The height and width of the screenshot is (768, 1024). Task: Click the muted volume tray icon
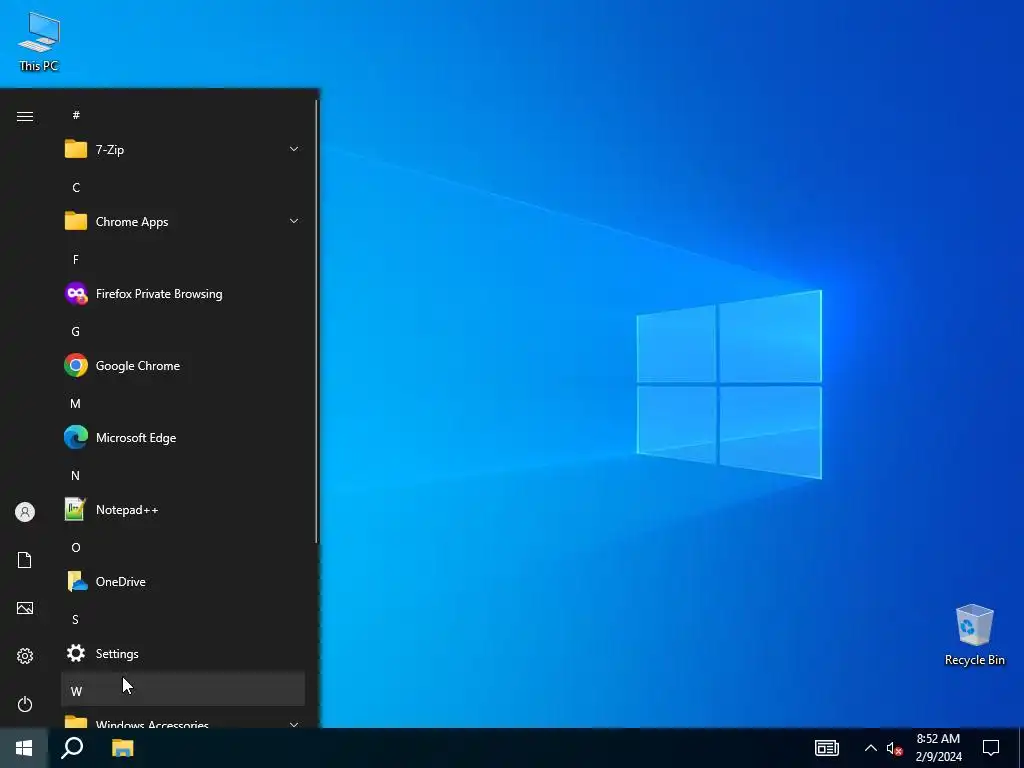click(x=894, y=748)
